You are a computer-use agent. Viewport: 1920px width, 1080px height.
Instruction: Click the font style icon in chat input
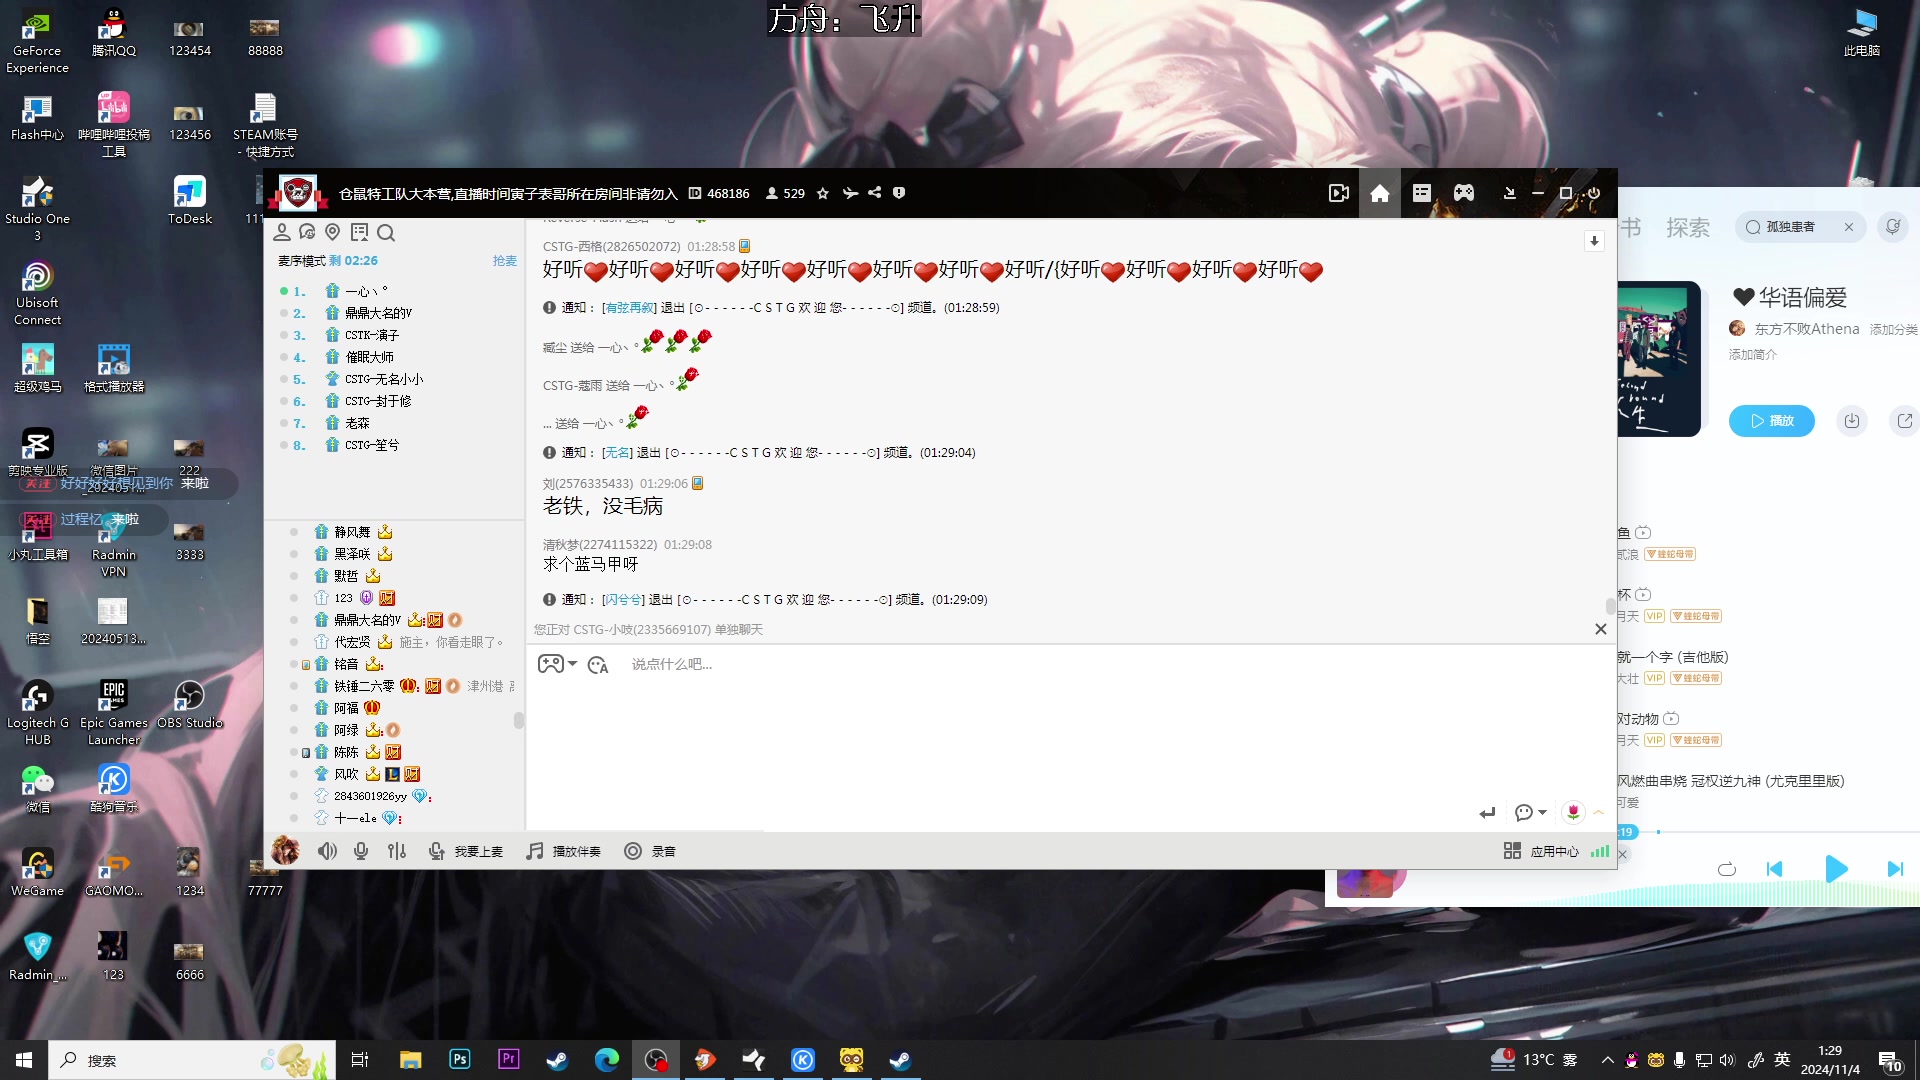[598, 665]
